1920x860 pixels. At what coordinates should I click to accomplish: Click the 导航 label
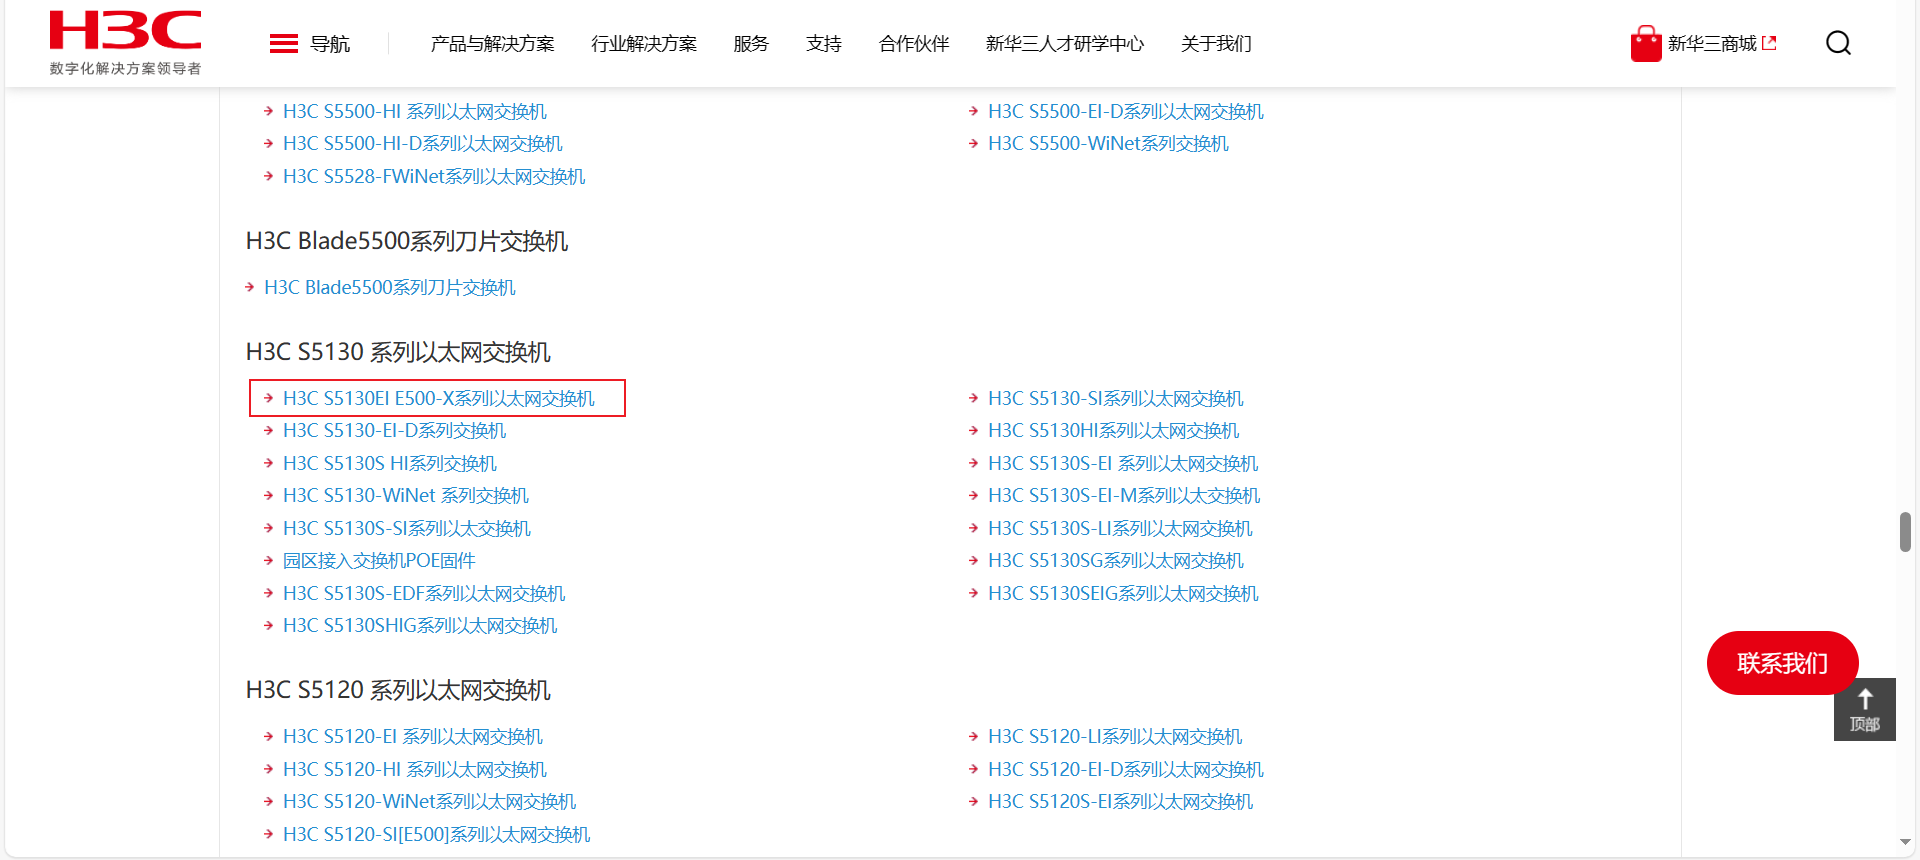pyautogui.click(x=330, y=44)
